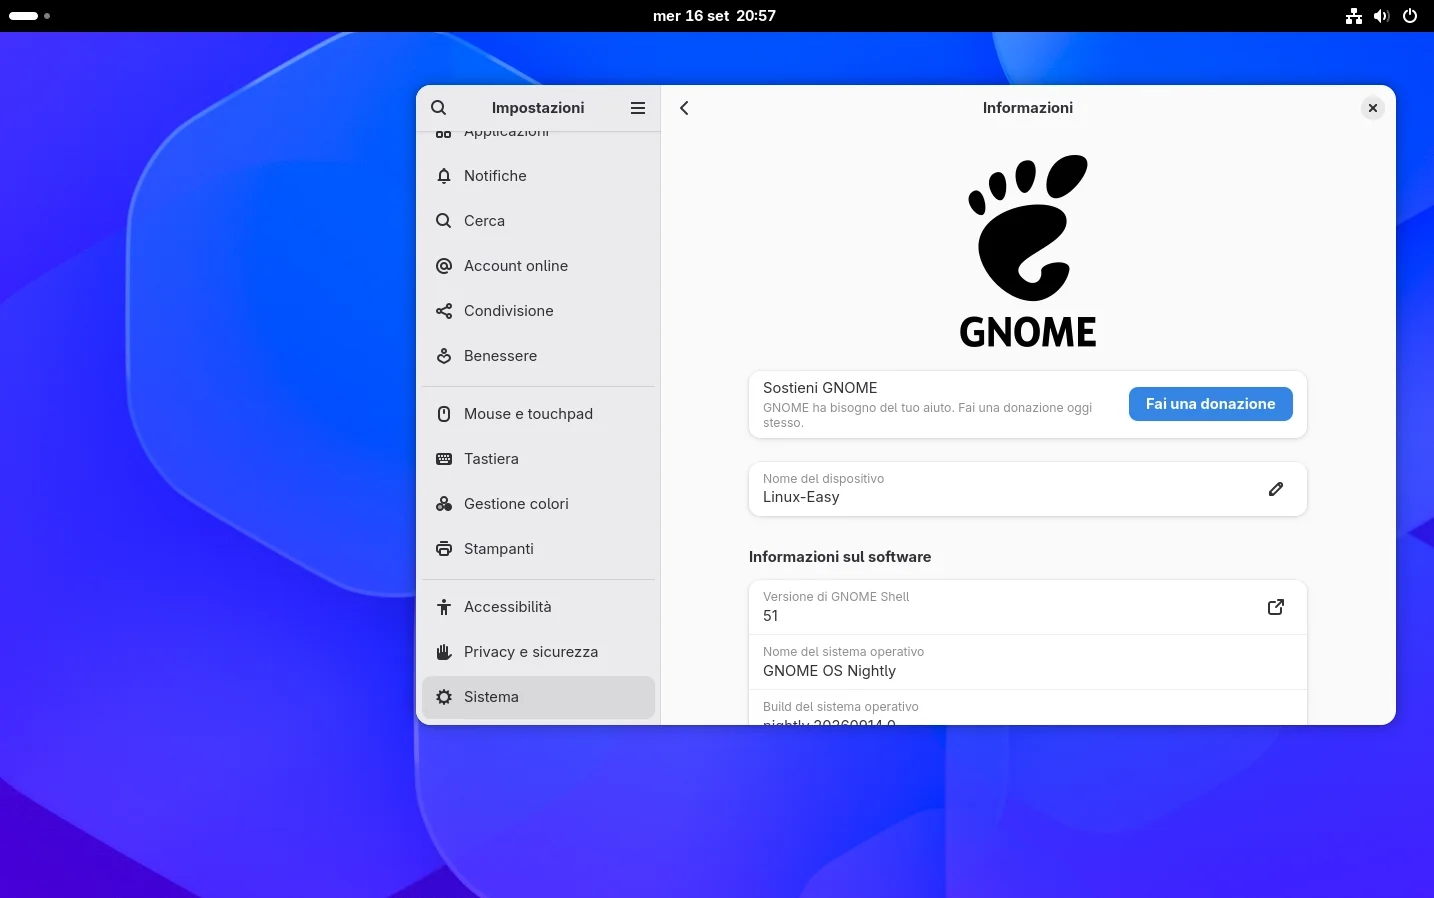Select Benessere in sidebar
The height and width of the screenshot is (898, 1434).
539,356
